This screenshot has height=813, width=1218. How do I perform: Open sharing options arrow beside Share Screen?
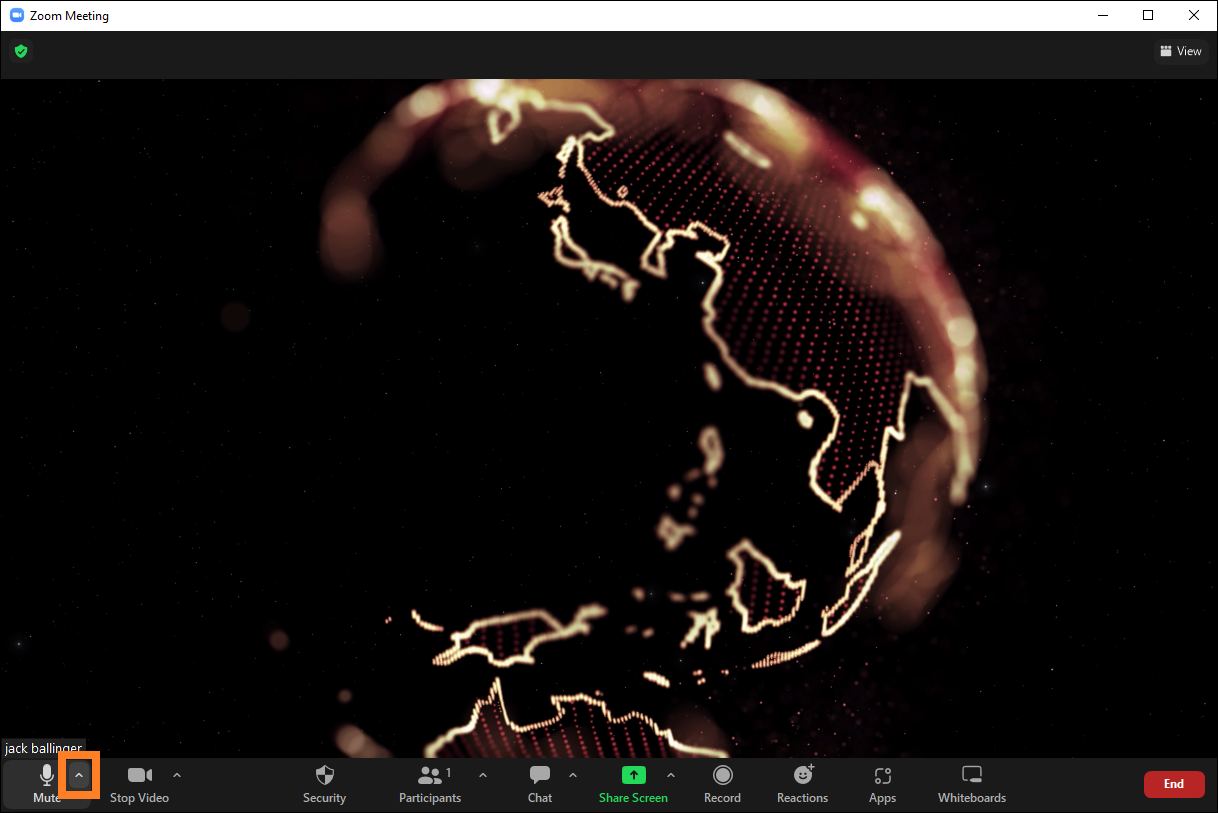[671, 775]
